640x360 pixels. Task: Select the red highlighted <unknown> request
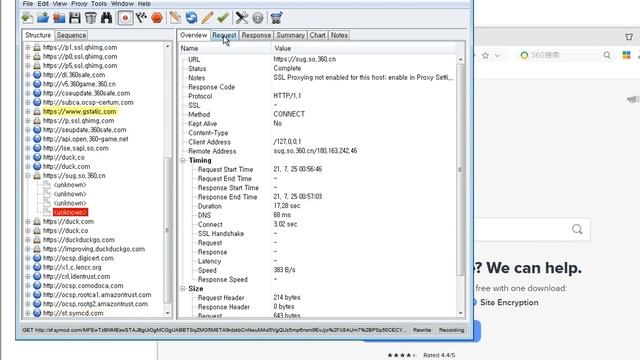point(70,212)
